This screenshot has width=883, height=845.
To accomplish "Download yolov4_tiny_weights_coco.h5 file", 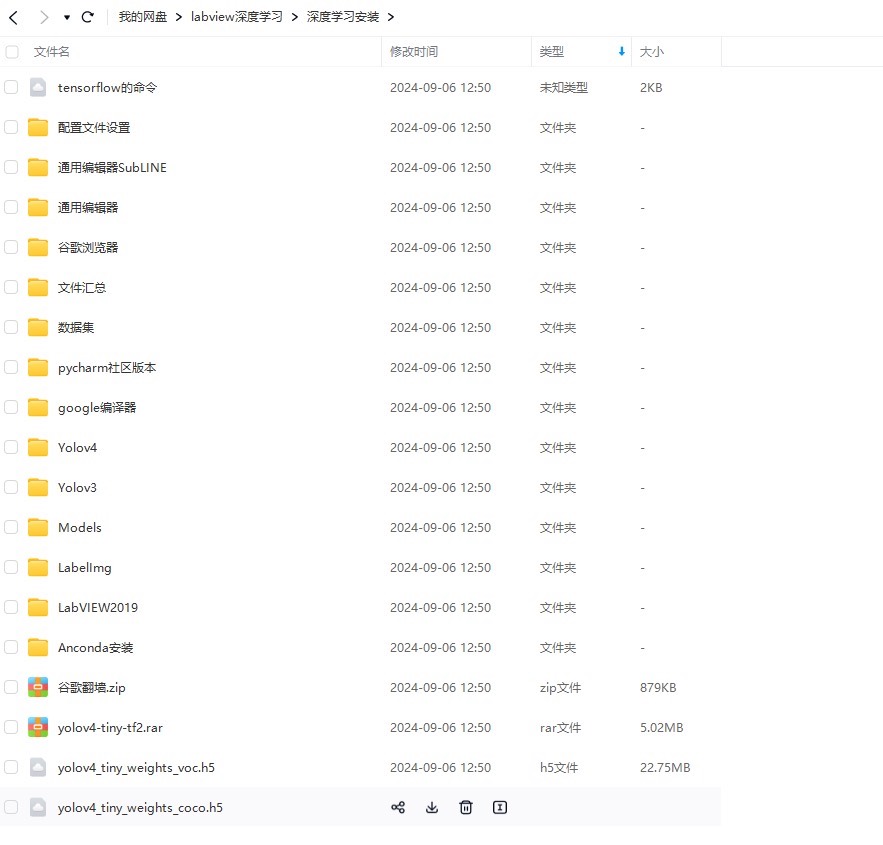I will 432,807.
